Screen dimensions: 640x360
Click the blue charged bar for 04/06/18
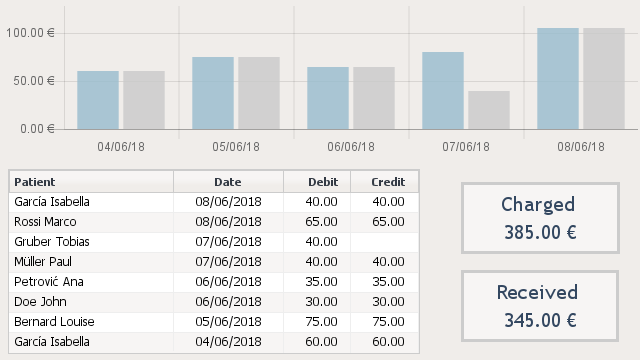pos(98,100)
